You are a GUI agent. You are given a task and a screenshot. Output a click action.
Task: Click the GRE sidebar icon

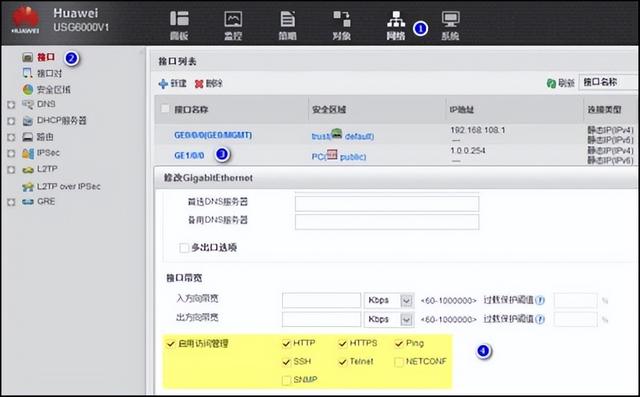point(27,202)
